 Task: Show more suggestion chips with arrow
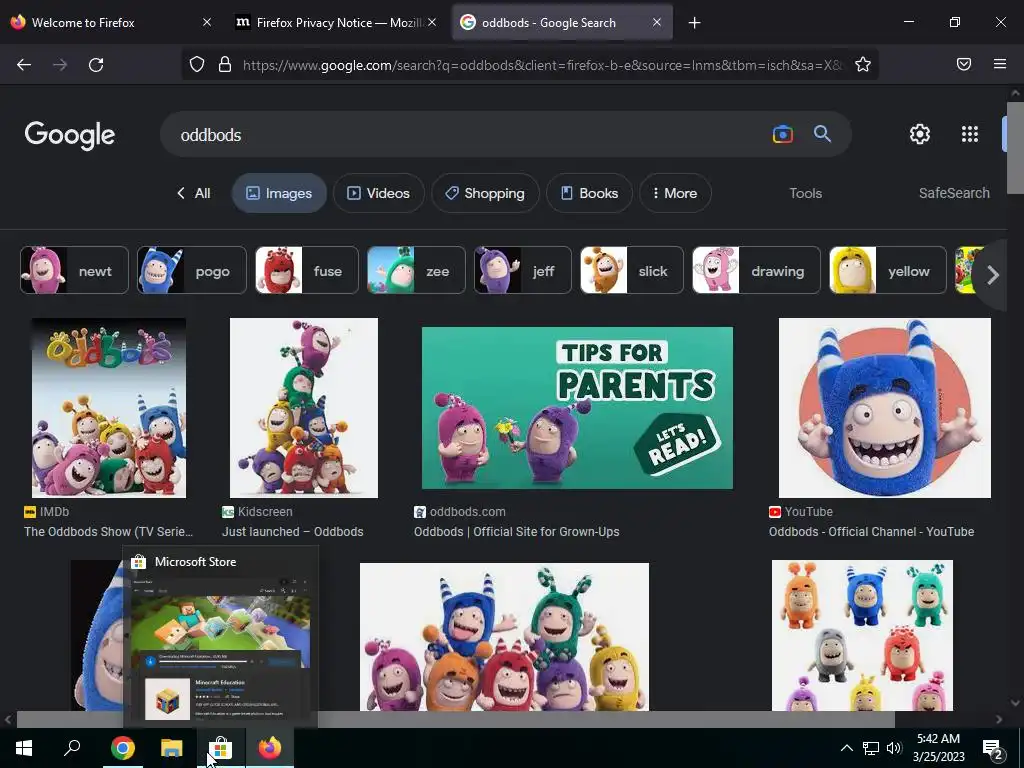992,275
